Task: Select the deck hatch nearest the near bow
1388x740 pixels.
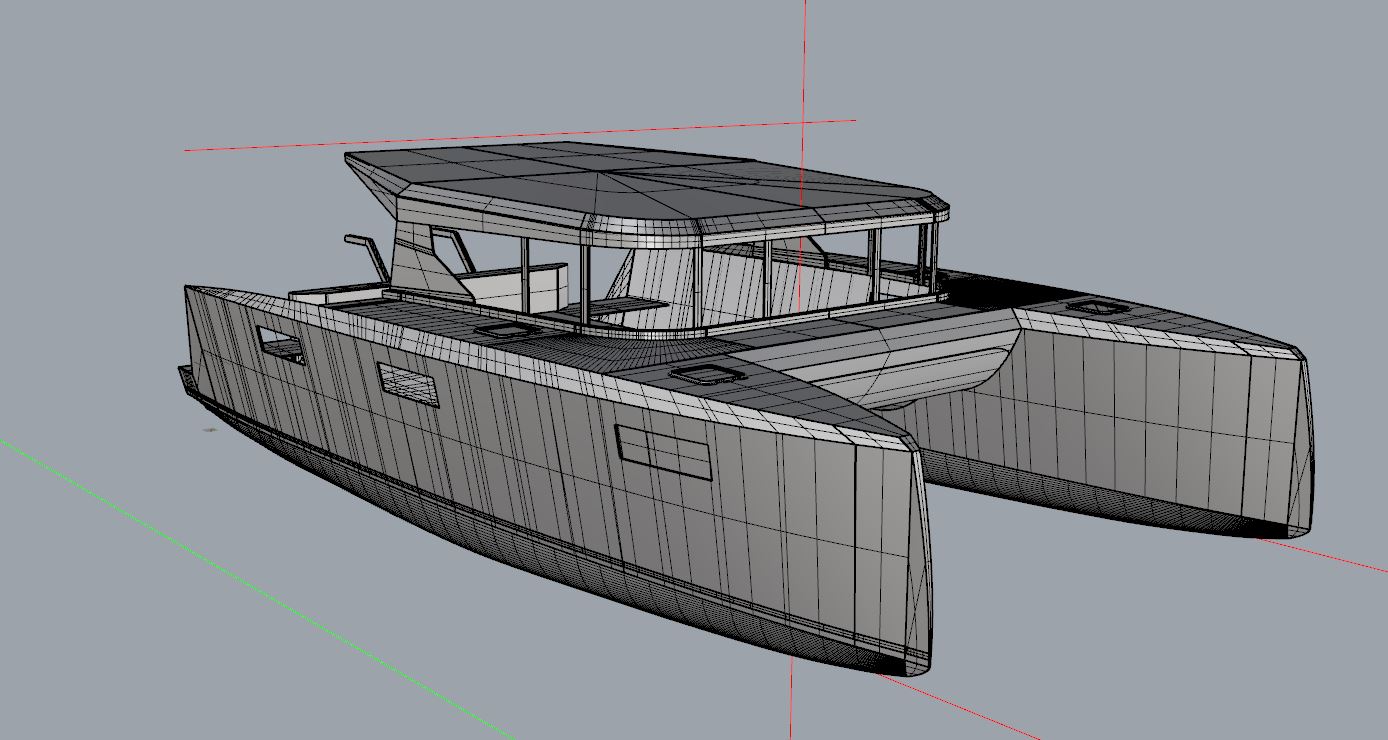Action: point(708,374)
